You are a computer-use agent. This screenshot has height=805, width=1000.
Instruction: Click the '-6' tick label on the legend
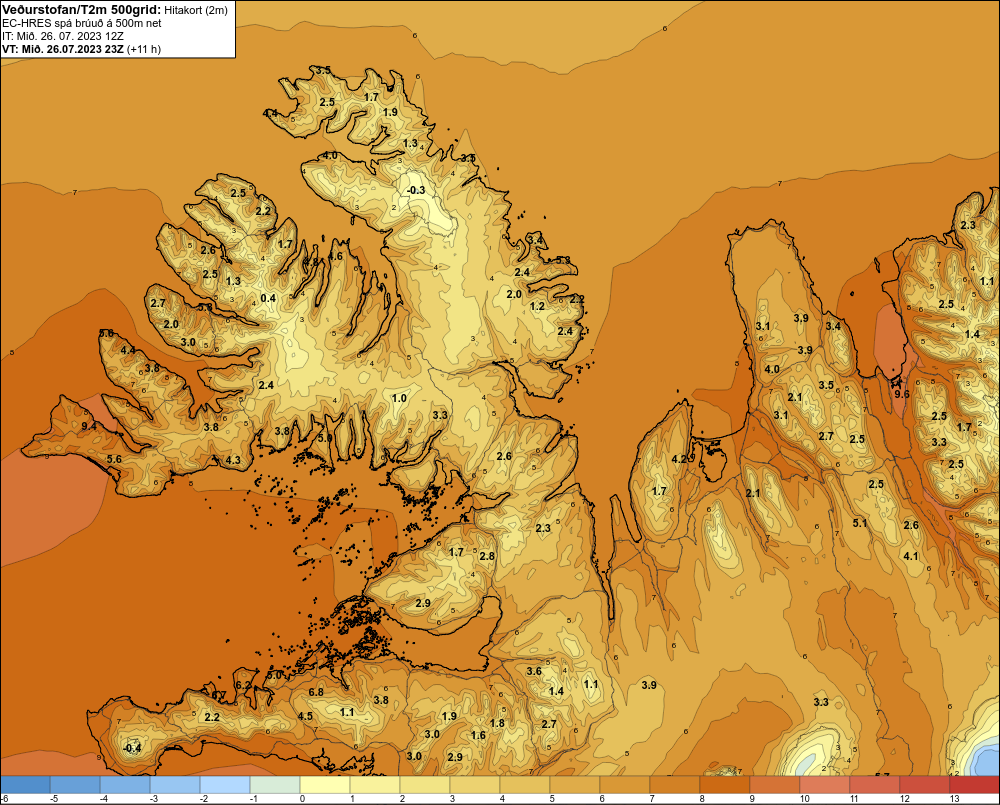click(x=4, y=799)
